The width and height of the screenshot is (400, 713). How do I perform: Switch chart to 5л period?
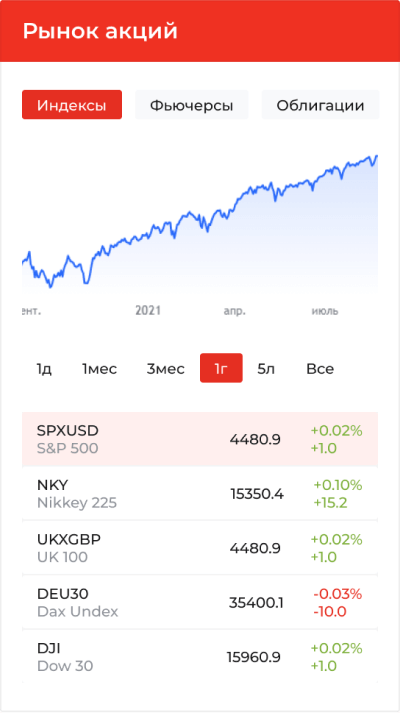point(266,368)
